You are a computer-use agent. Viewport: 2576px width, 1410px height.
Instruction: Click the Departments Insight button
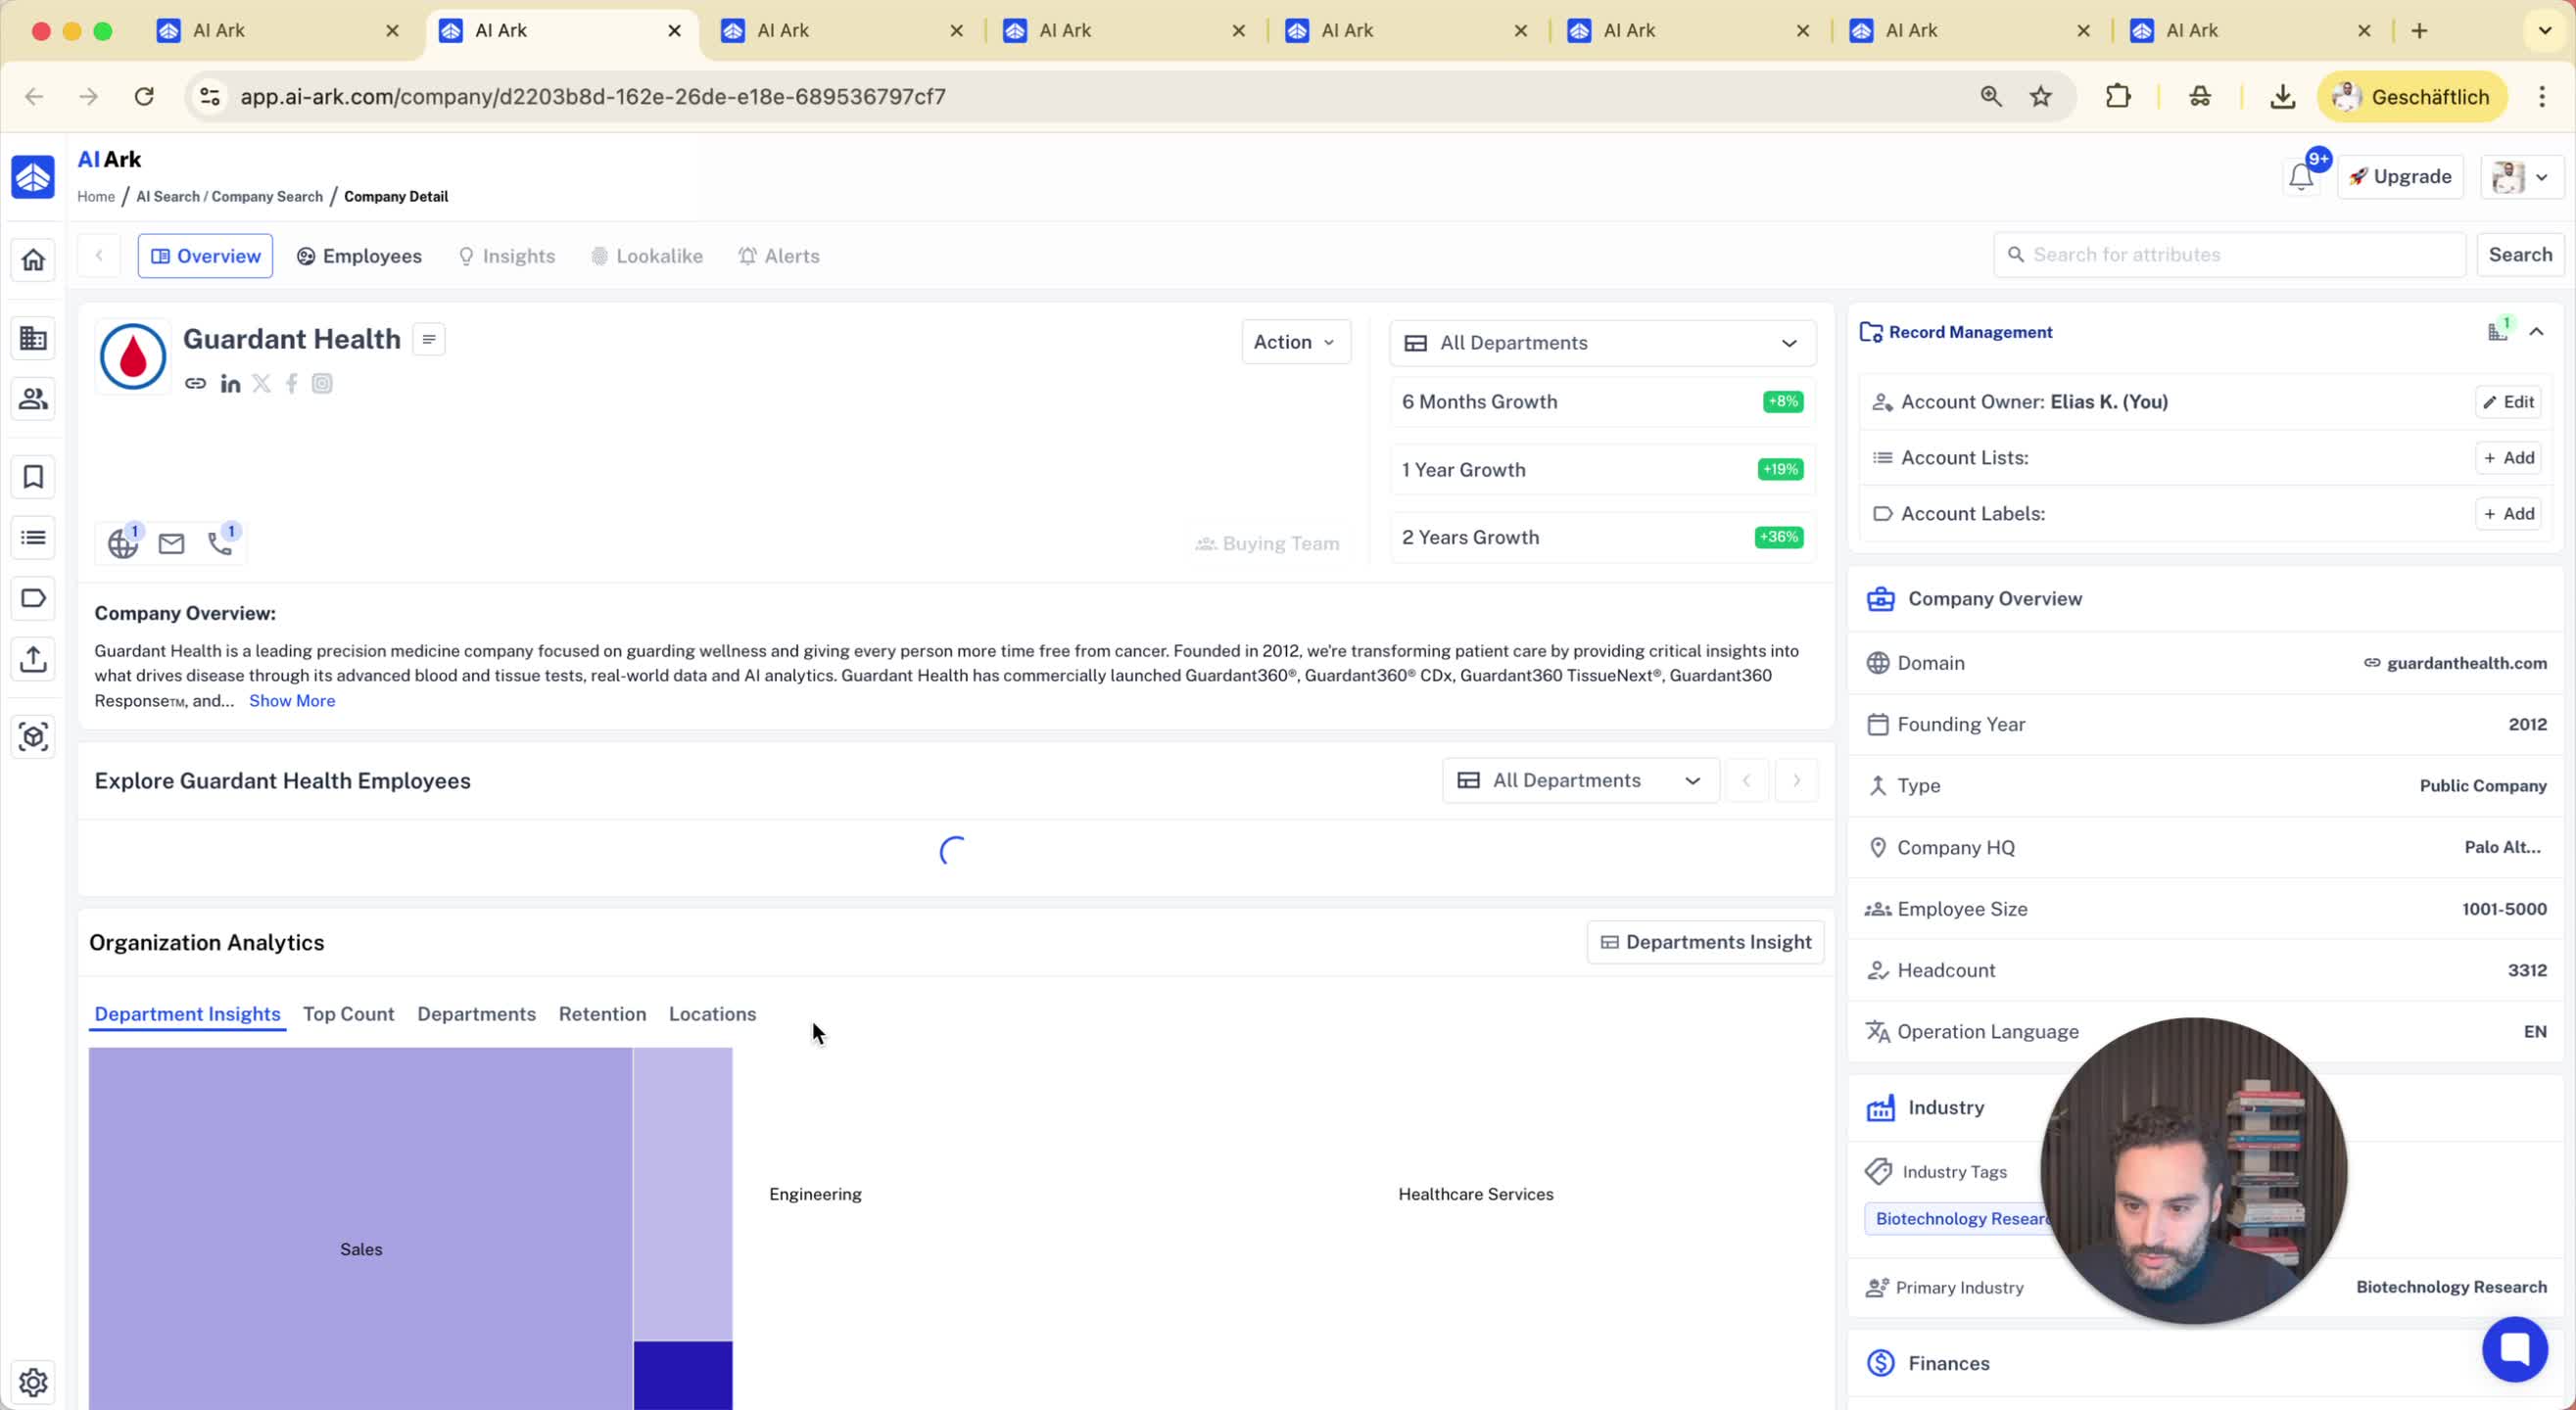click(x=1705, y=942)
